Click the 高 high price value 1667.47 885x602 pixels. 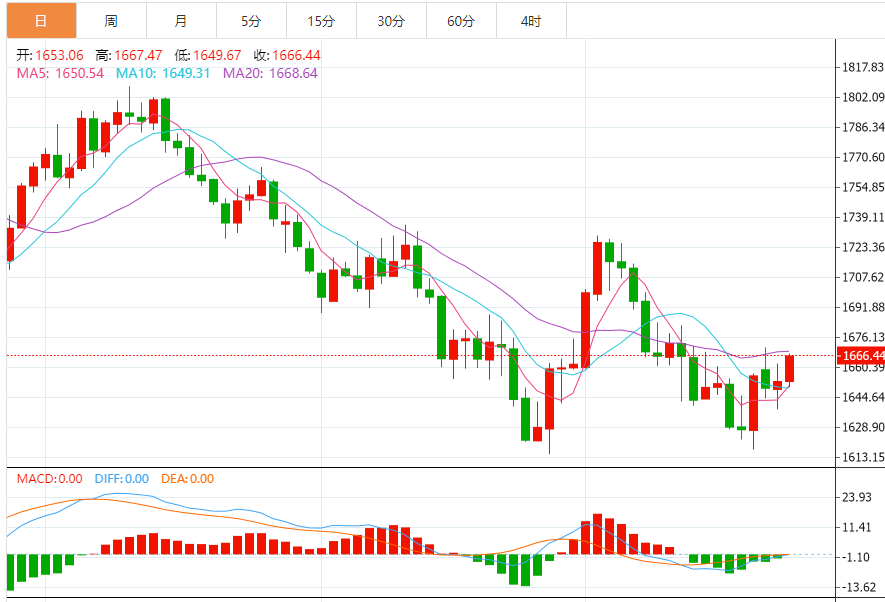tap(138, 55)
